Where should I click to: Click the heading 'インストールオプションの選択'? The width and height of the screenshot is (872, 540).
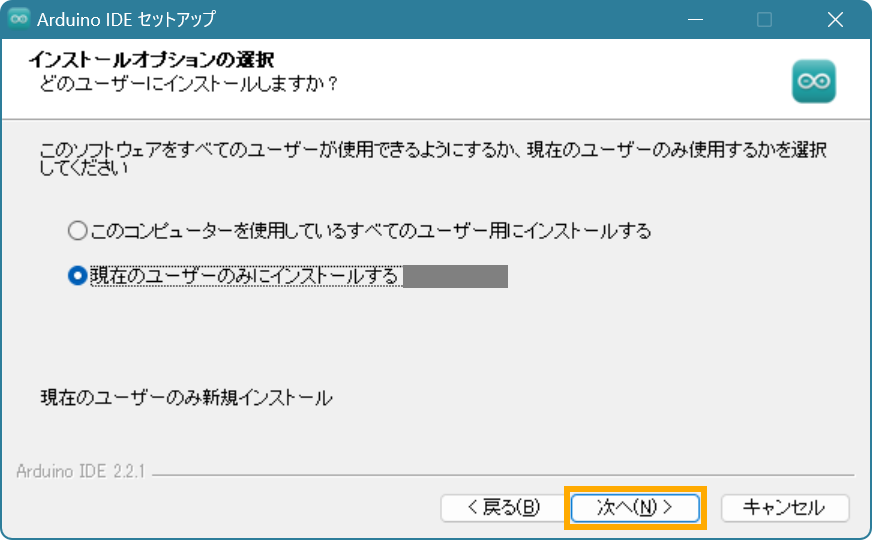pyautogui.click(x=151, y=61)
